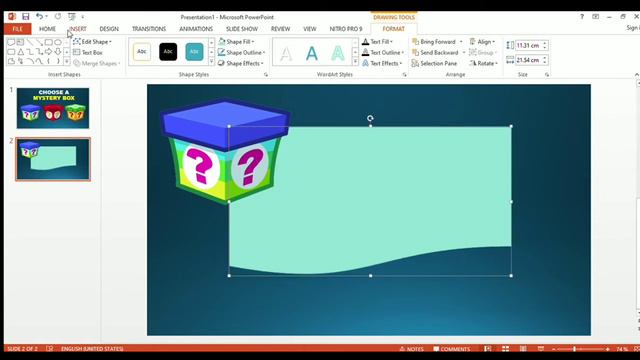Expand the shapes gallery More arrow
This screenshot has height=360, width=640.
coord(67,61)
